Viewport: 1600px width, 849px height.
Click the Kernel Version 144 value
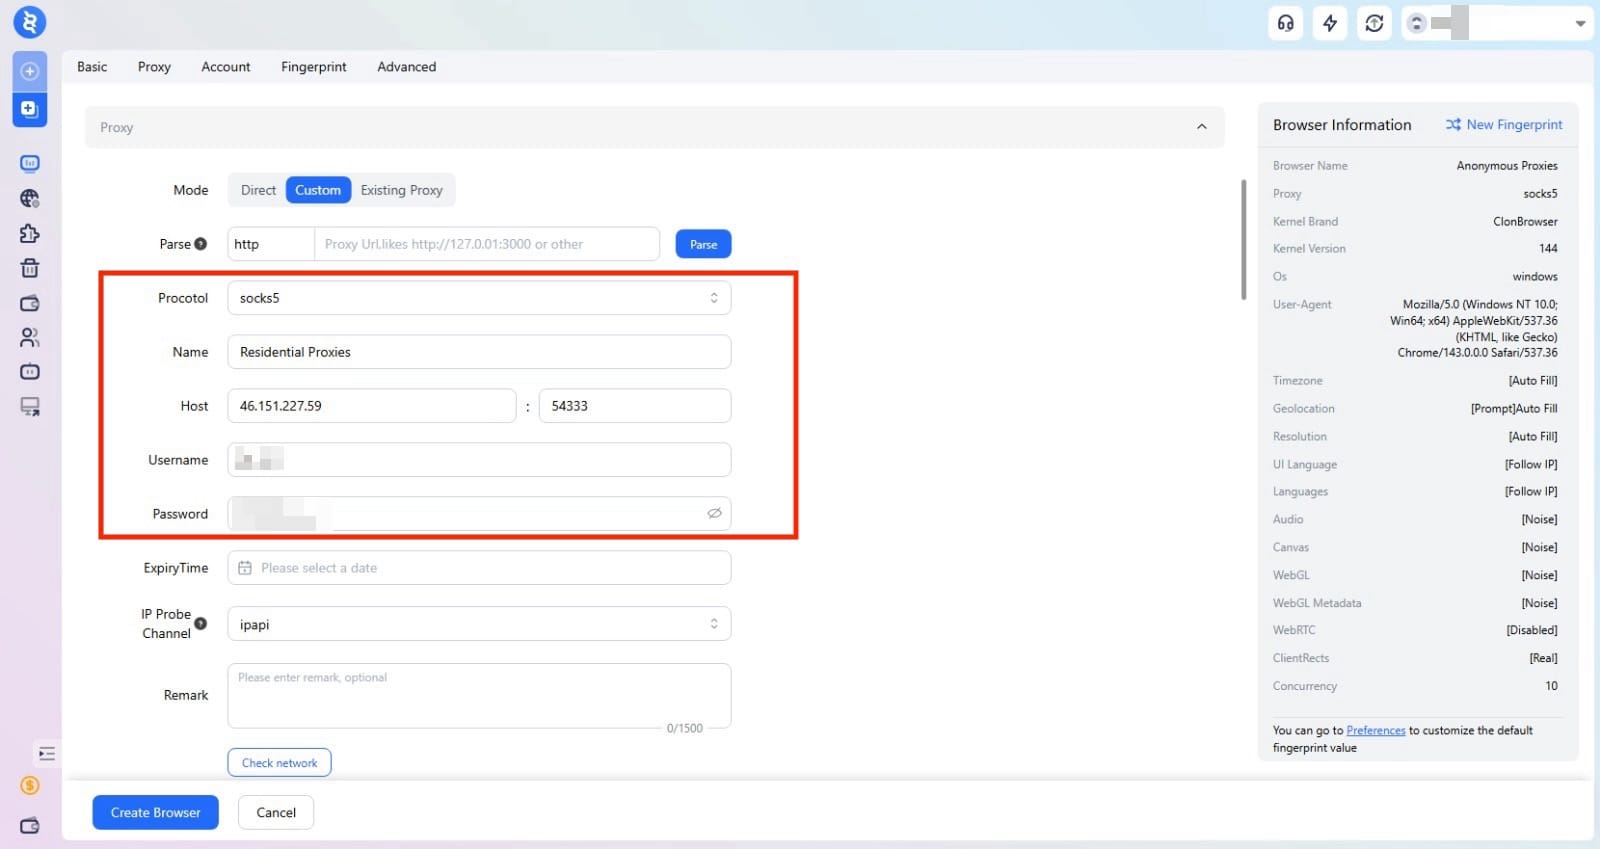pos(1548,248)
